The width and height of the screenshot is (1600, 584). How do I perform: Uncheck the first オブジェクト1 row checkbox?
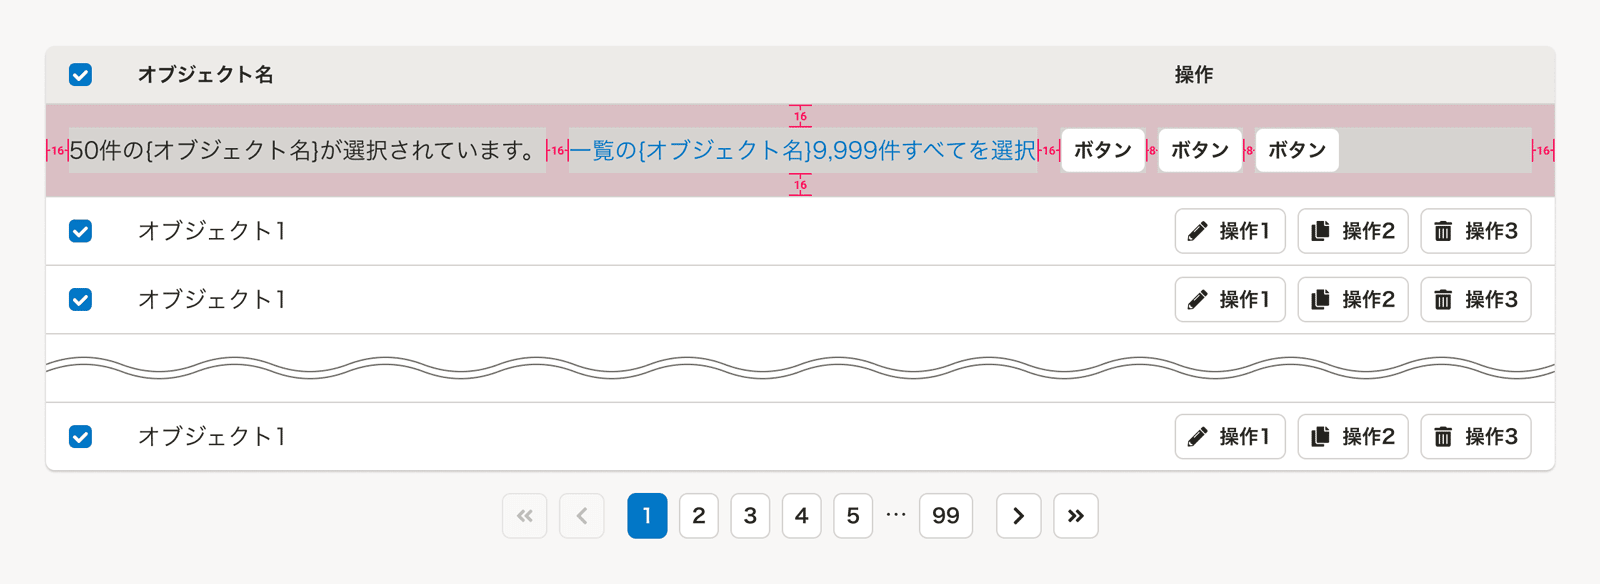[x=81, y=232]
